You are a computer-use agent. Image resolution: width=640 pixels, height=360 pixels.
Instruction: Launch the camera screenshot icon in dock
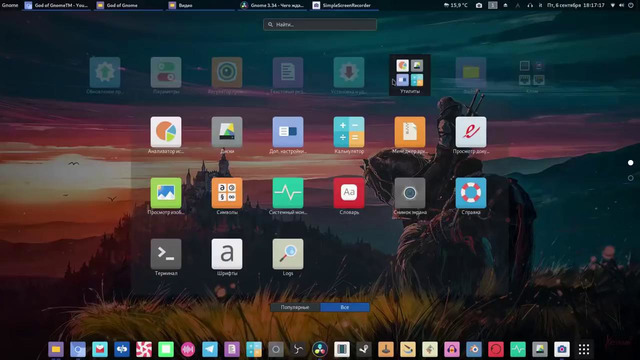click(x=562, y=349)
